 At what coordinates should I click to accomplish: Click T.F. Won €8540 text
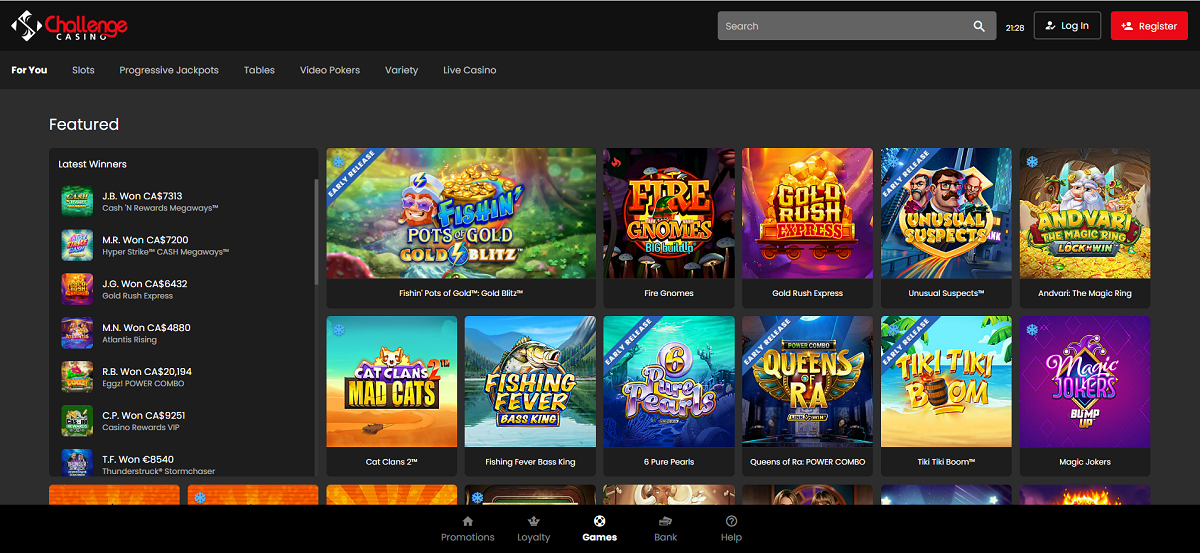pos(138,460)
